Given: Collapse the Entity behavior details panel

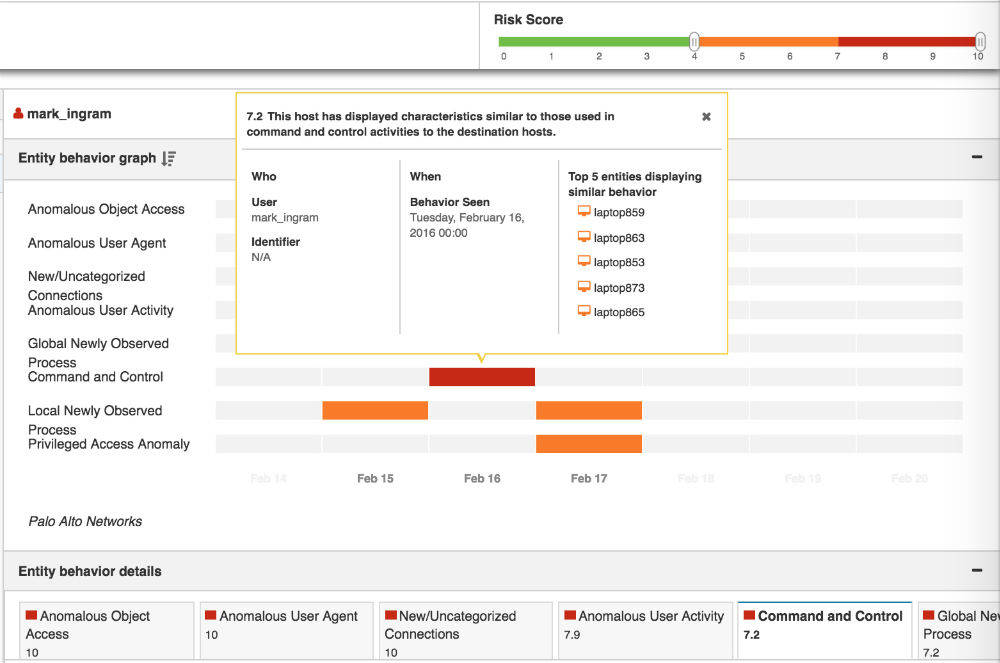Looking at the screenshot, I should click(976, 570).
